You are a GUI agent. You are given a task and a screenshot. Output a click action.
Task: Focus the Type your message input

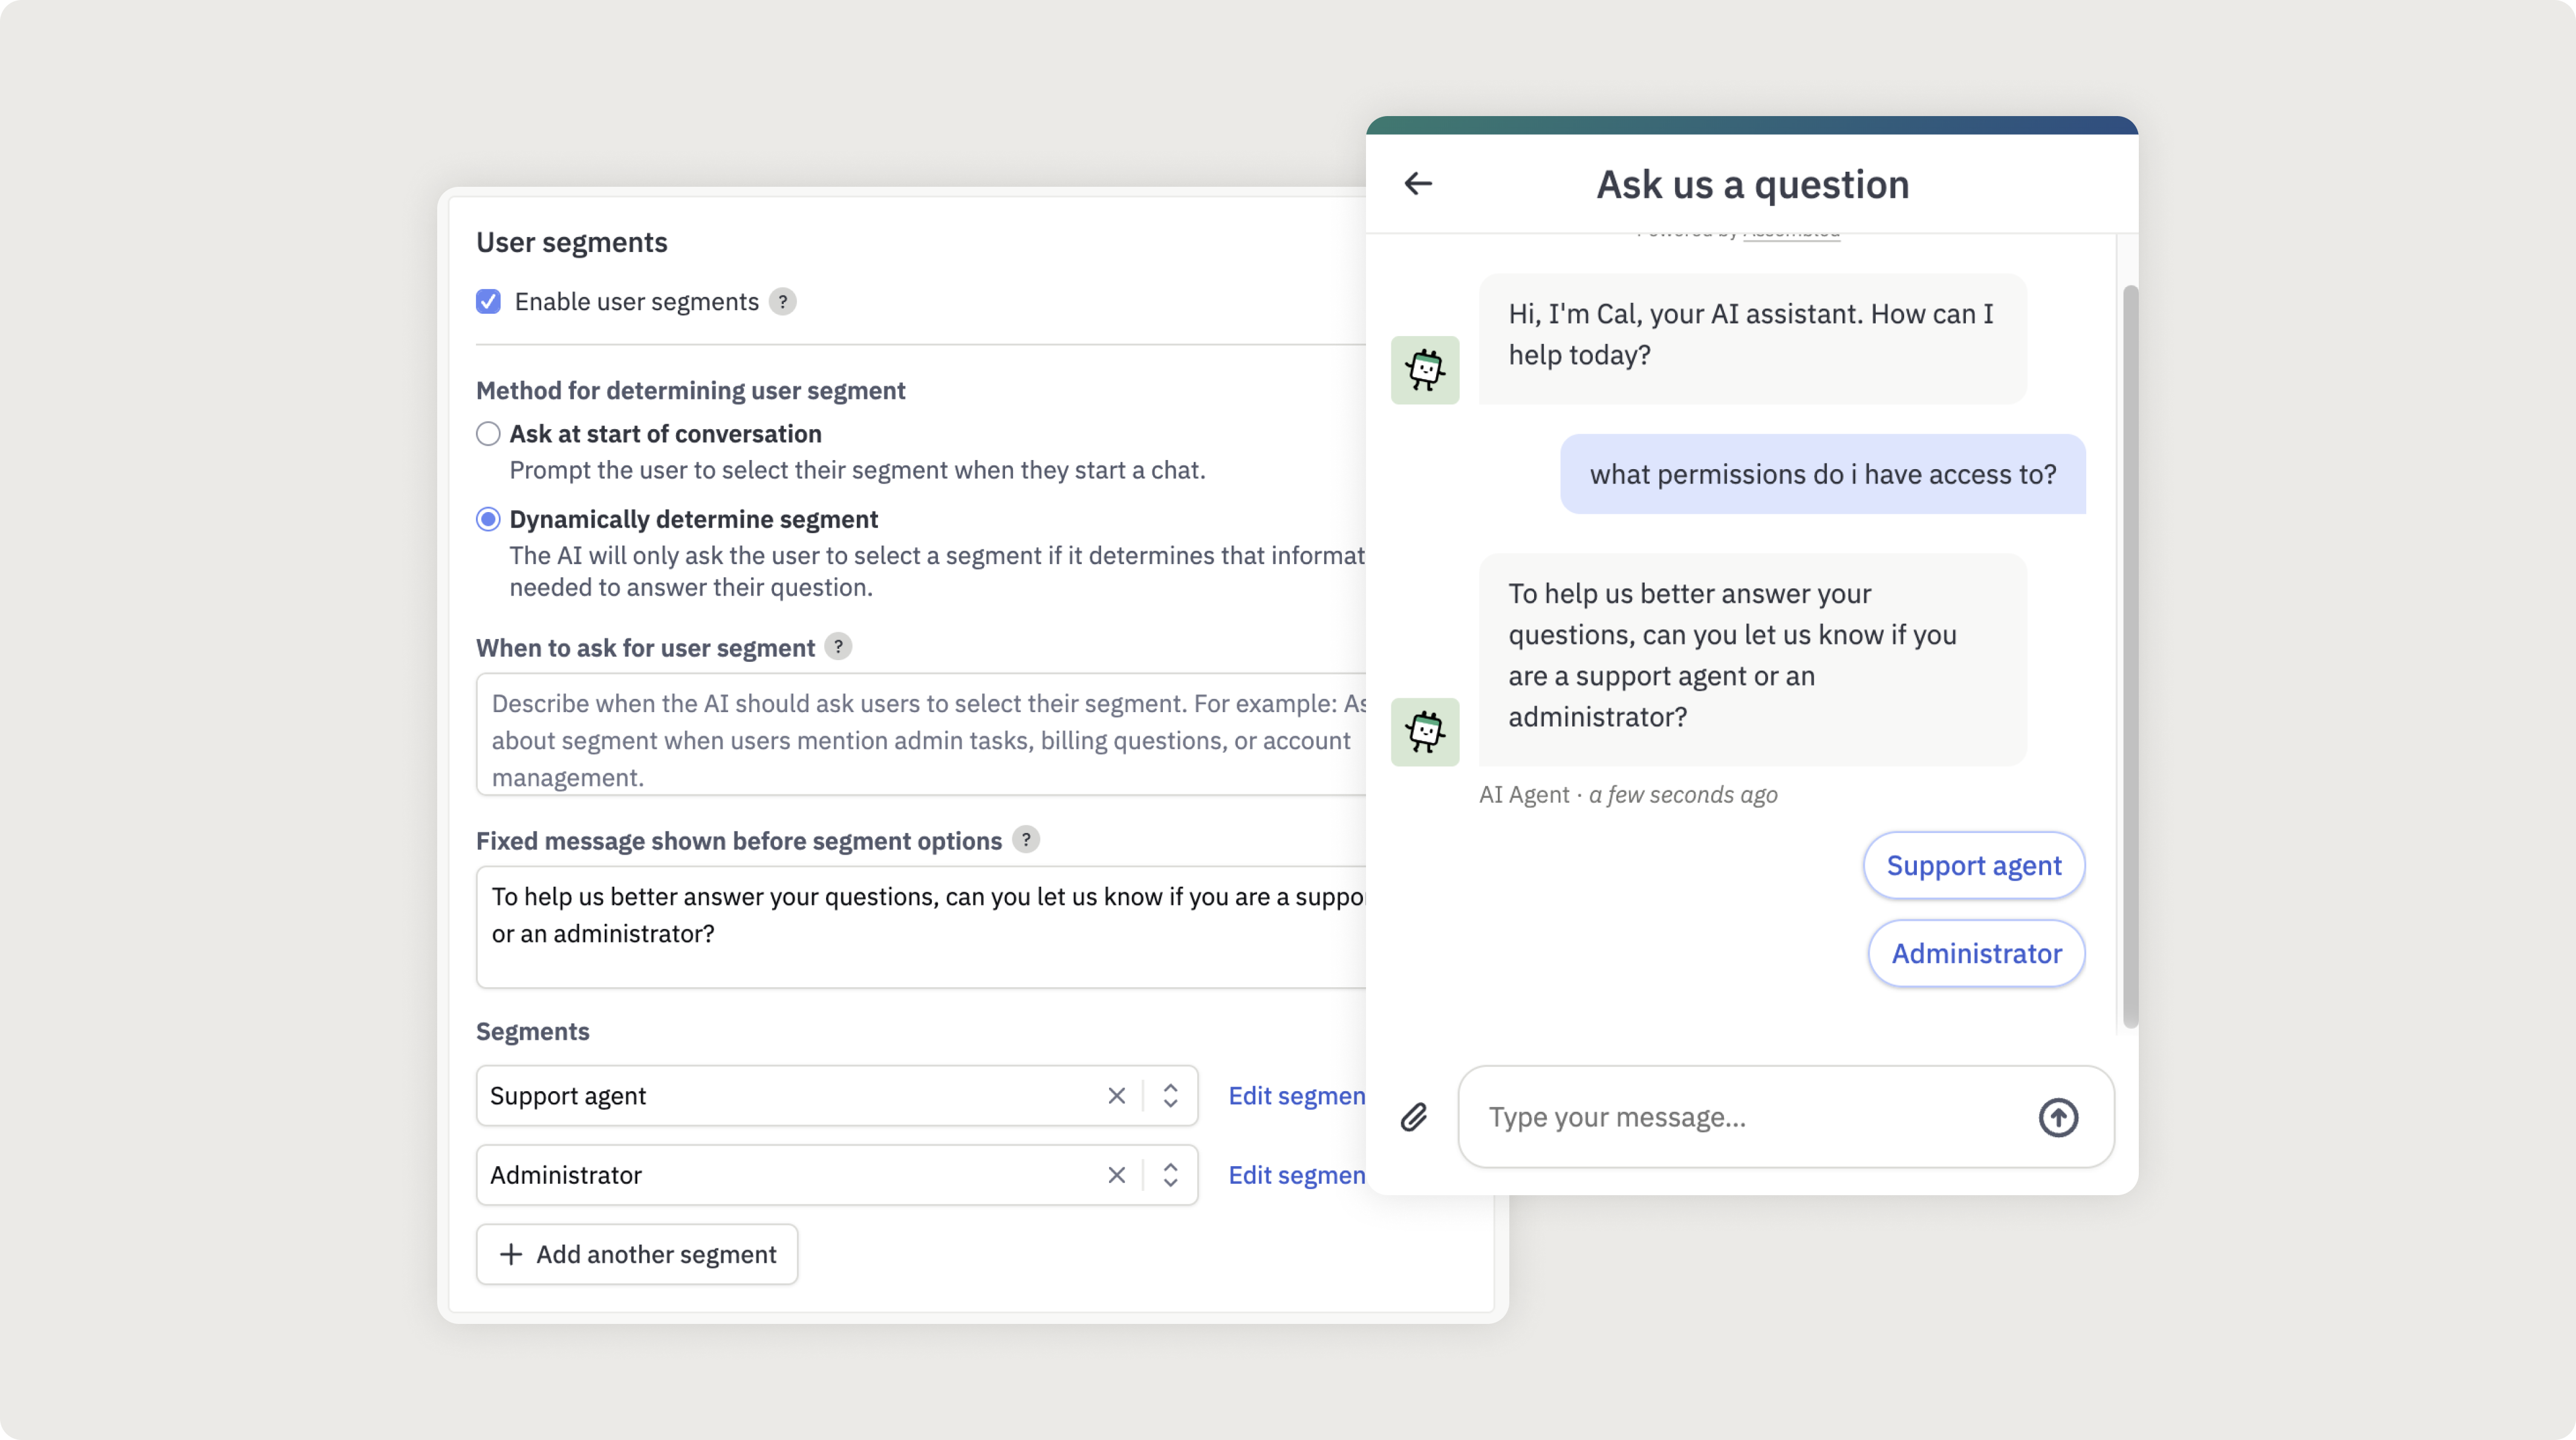pos(1786,1117)
